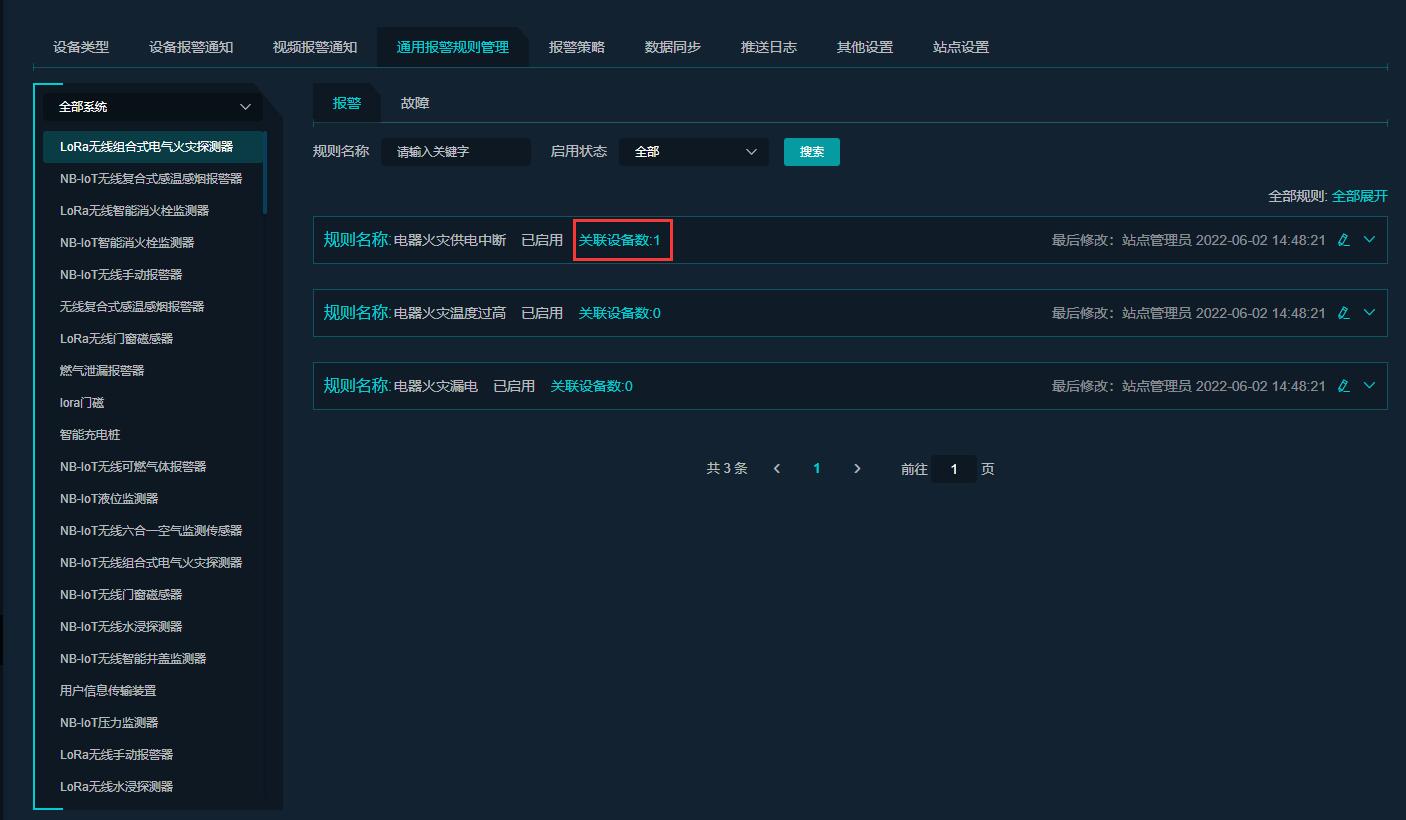Switch to the 站点设置 tab
1406x820 pixels.
click(961, 47)
